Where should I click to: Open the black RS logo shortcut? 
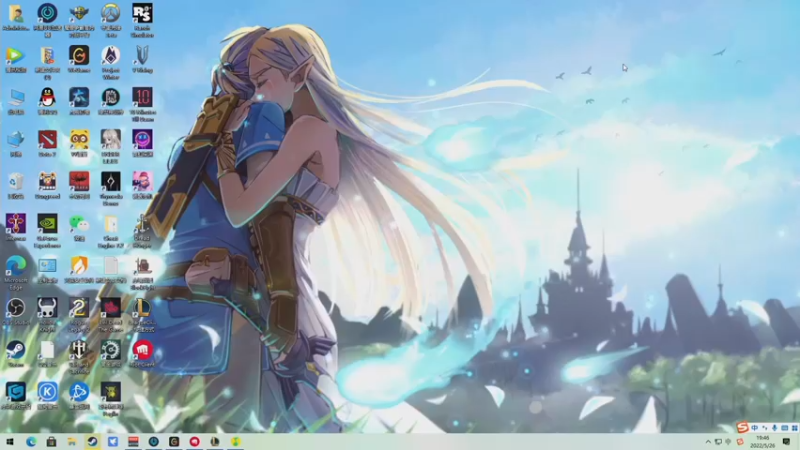(142, 13)
